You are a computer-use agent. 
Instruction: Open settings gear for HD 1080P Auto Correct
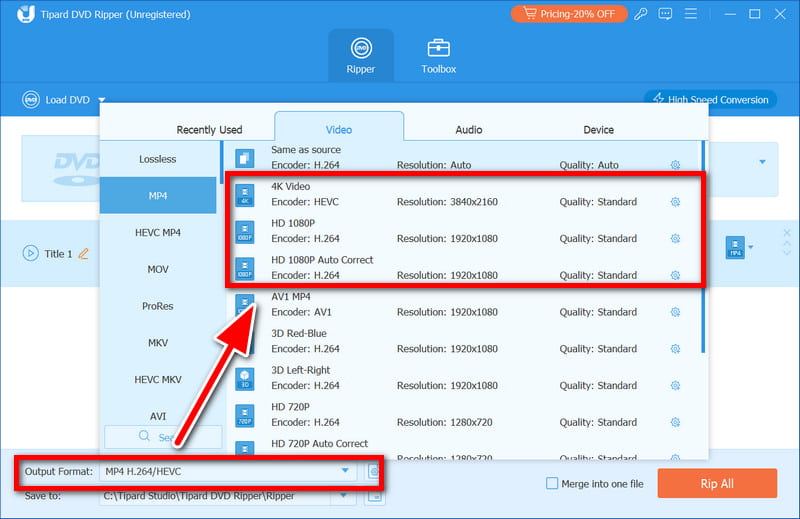pos(675,275)
